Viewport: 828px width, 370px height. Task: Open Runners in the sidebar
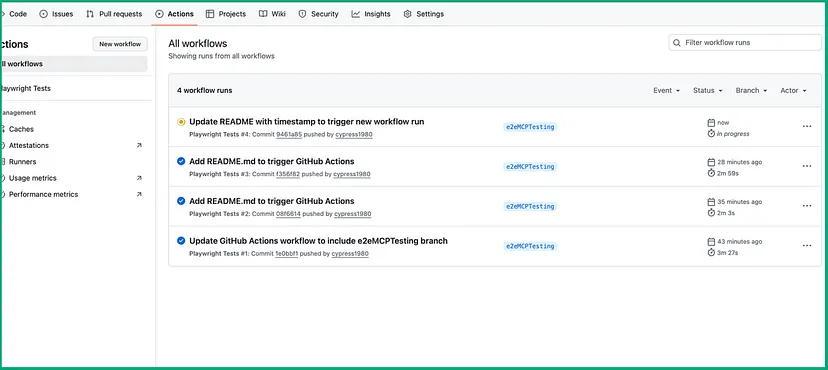coord(22,162)
